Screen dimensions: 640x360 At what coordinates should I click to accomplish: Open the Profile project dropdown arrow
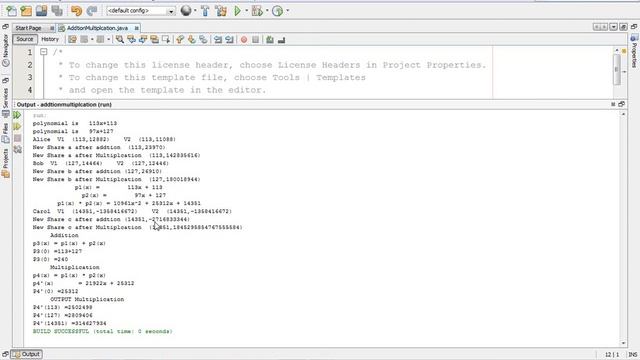point(287,11)
